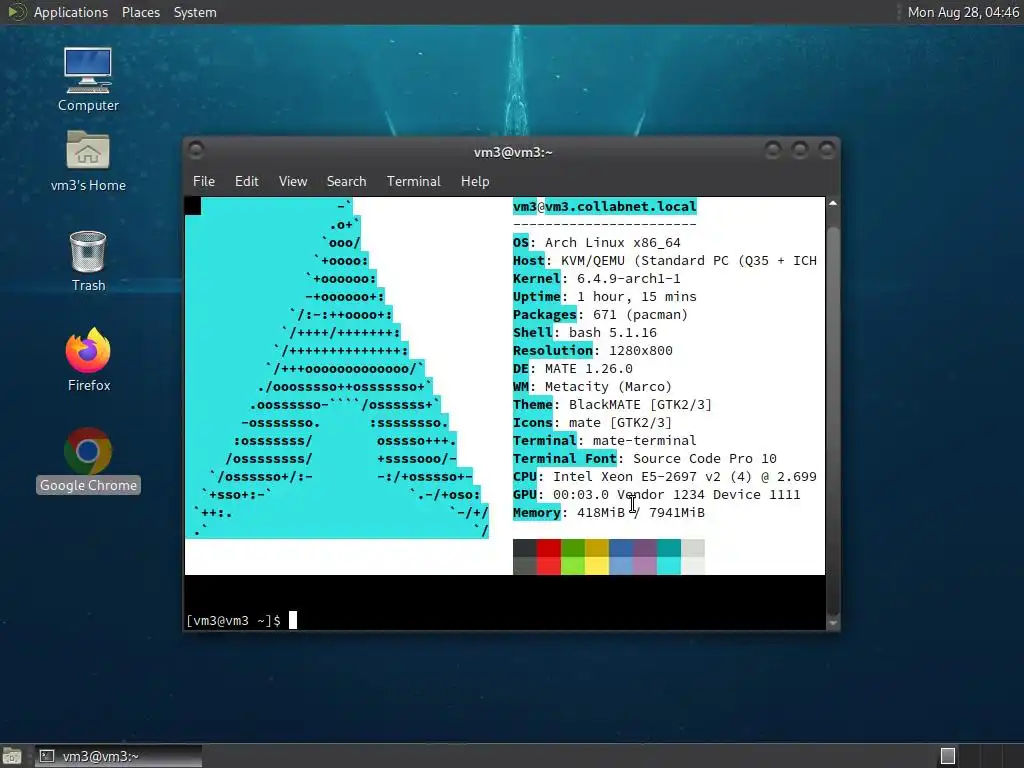Select the Trash icon on the desktop

pyautogui.click(x=88, y=260)
